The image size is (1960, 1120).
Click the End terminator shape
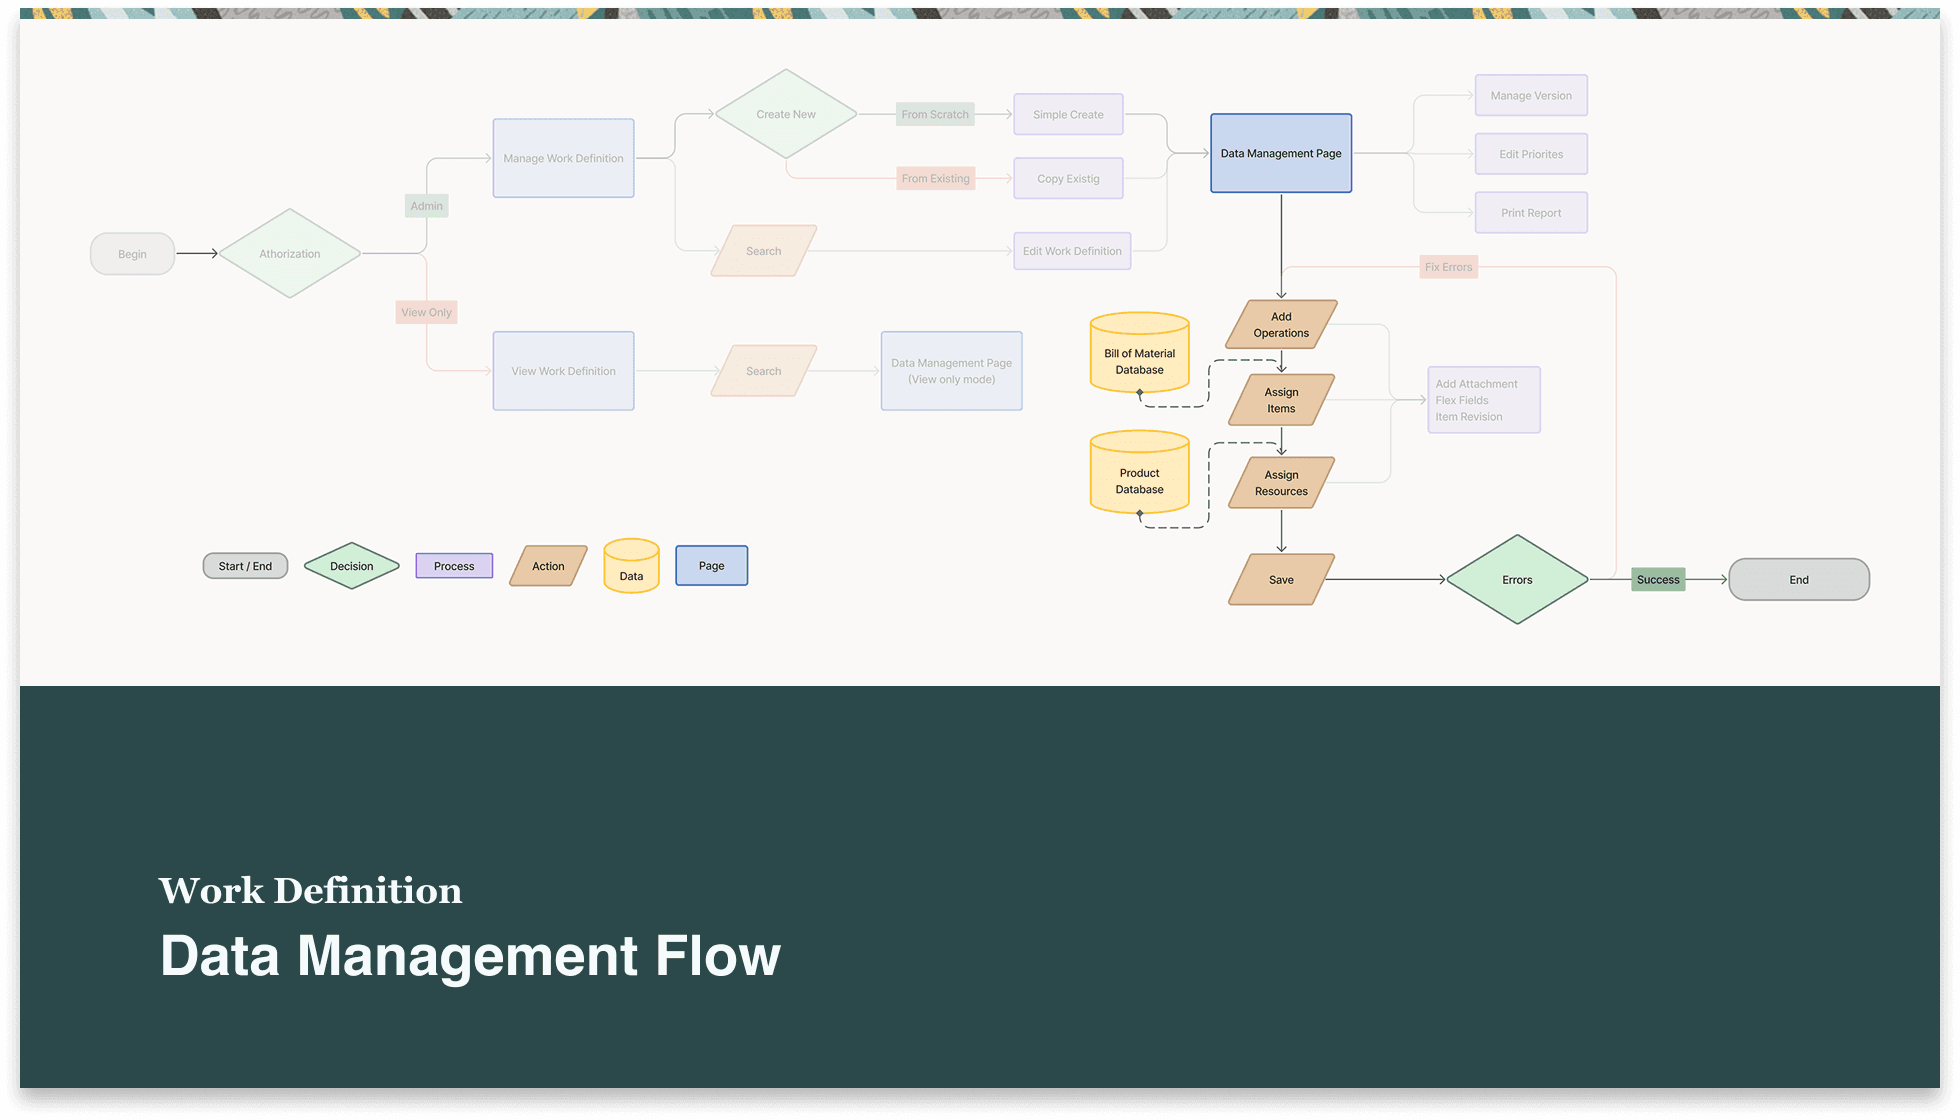[x=1798, y=580]
